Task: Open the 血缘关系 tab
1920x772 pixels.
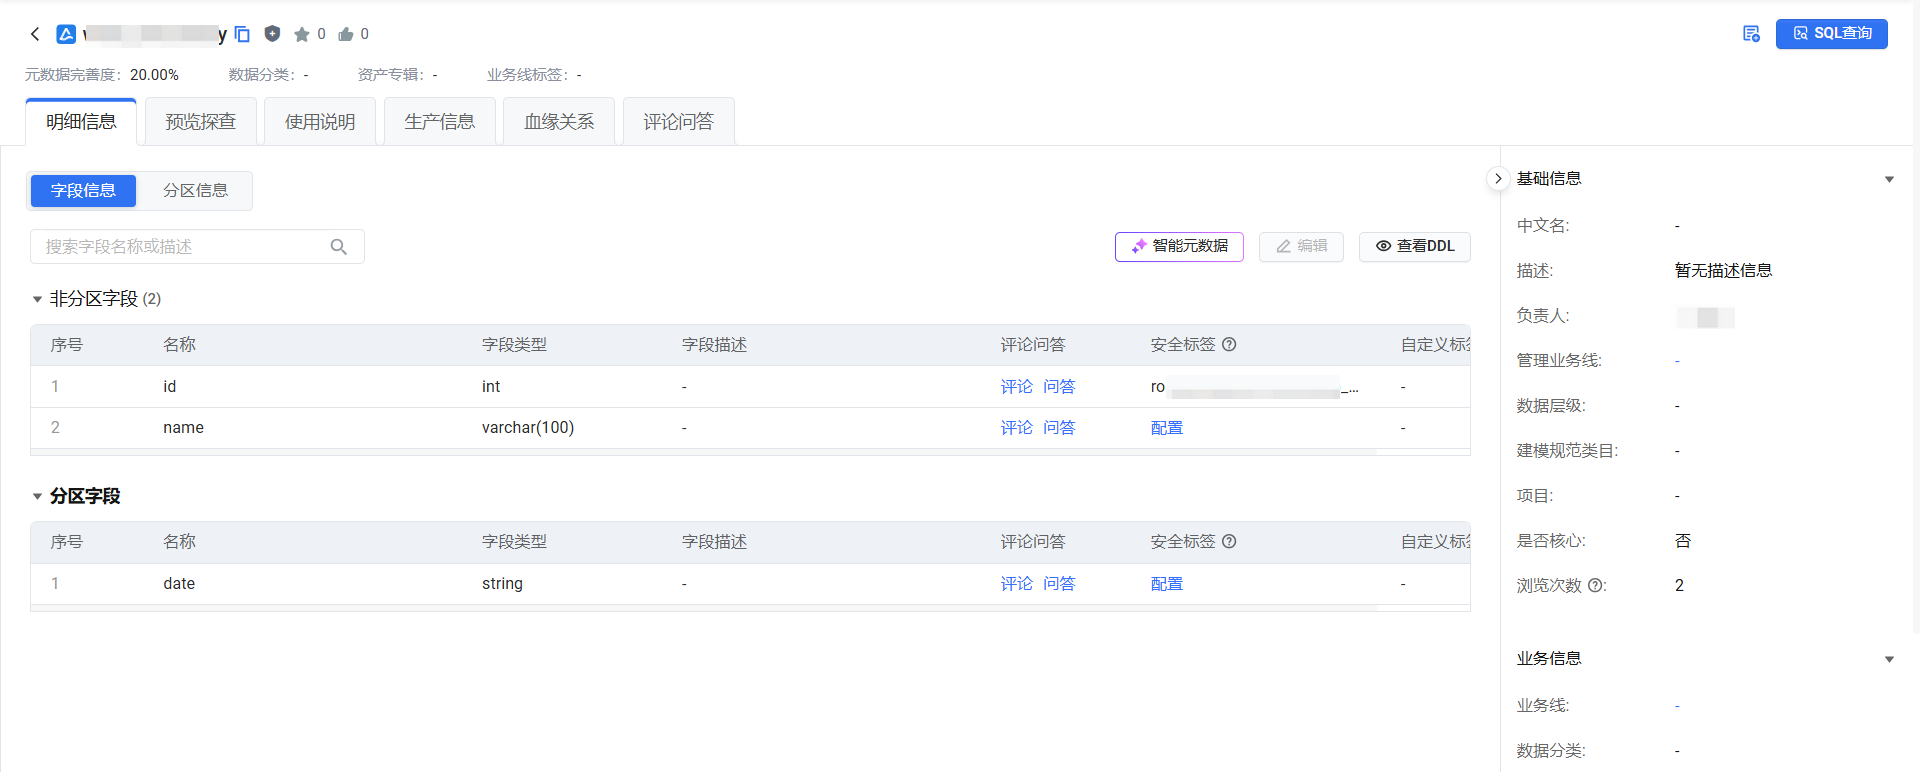Action: [x=559, y=122]
